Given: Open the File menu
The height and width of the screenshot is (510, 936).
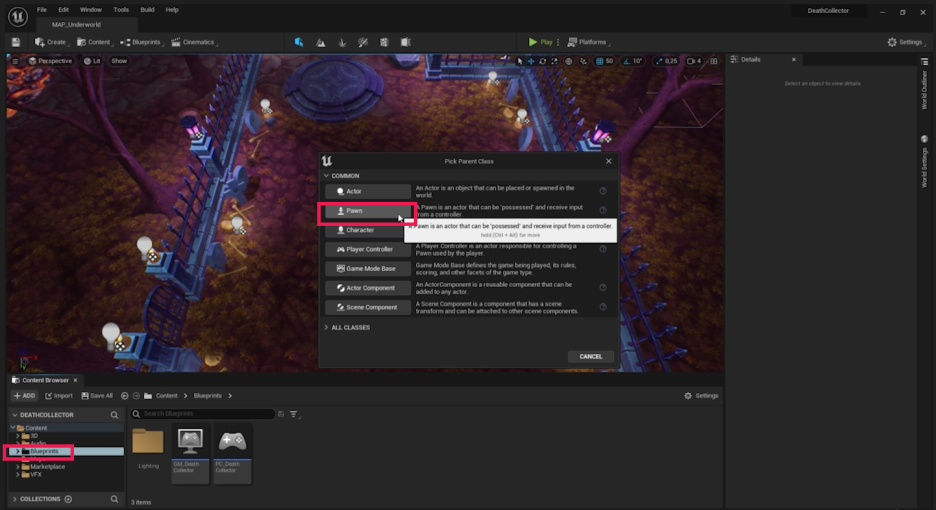Looking at the screenshot, I should [x=42, y=10].
